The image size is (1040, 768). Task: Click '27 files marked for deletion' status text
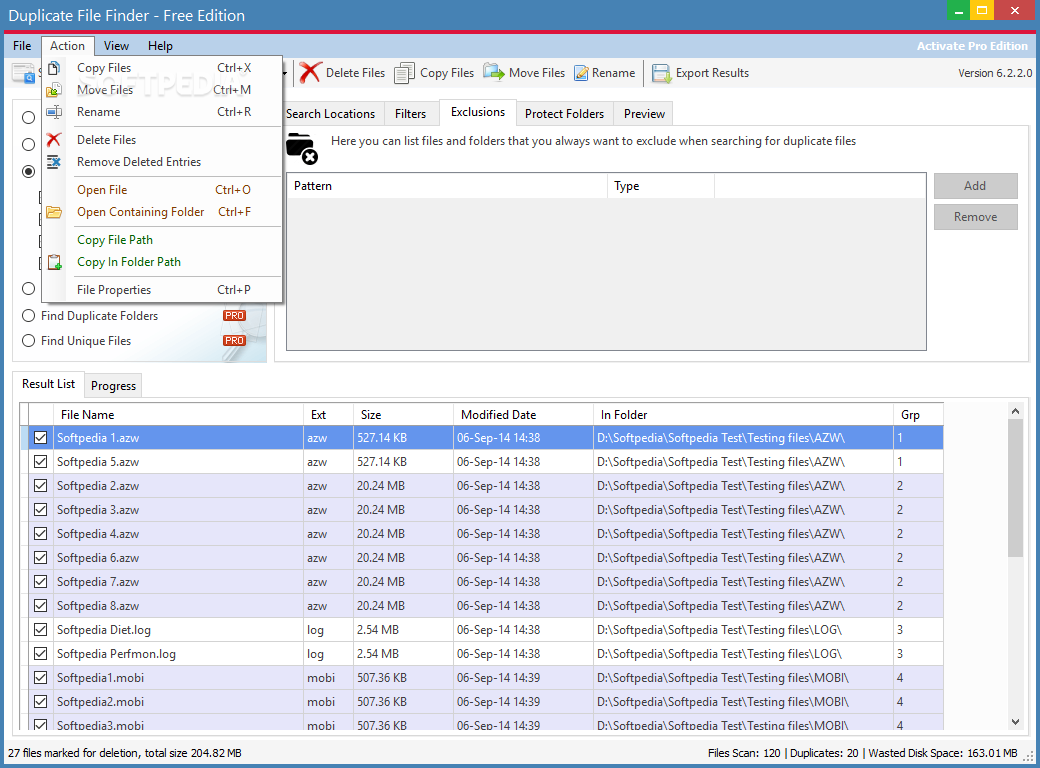[x=71, y=753]
